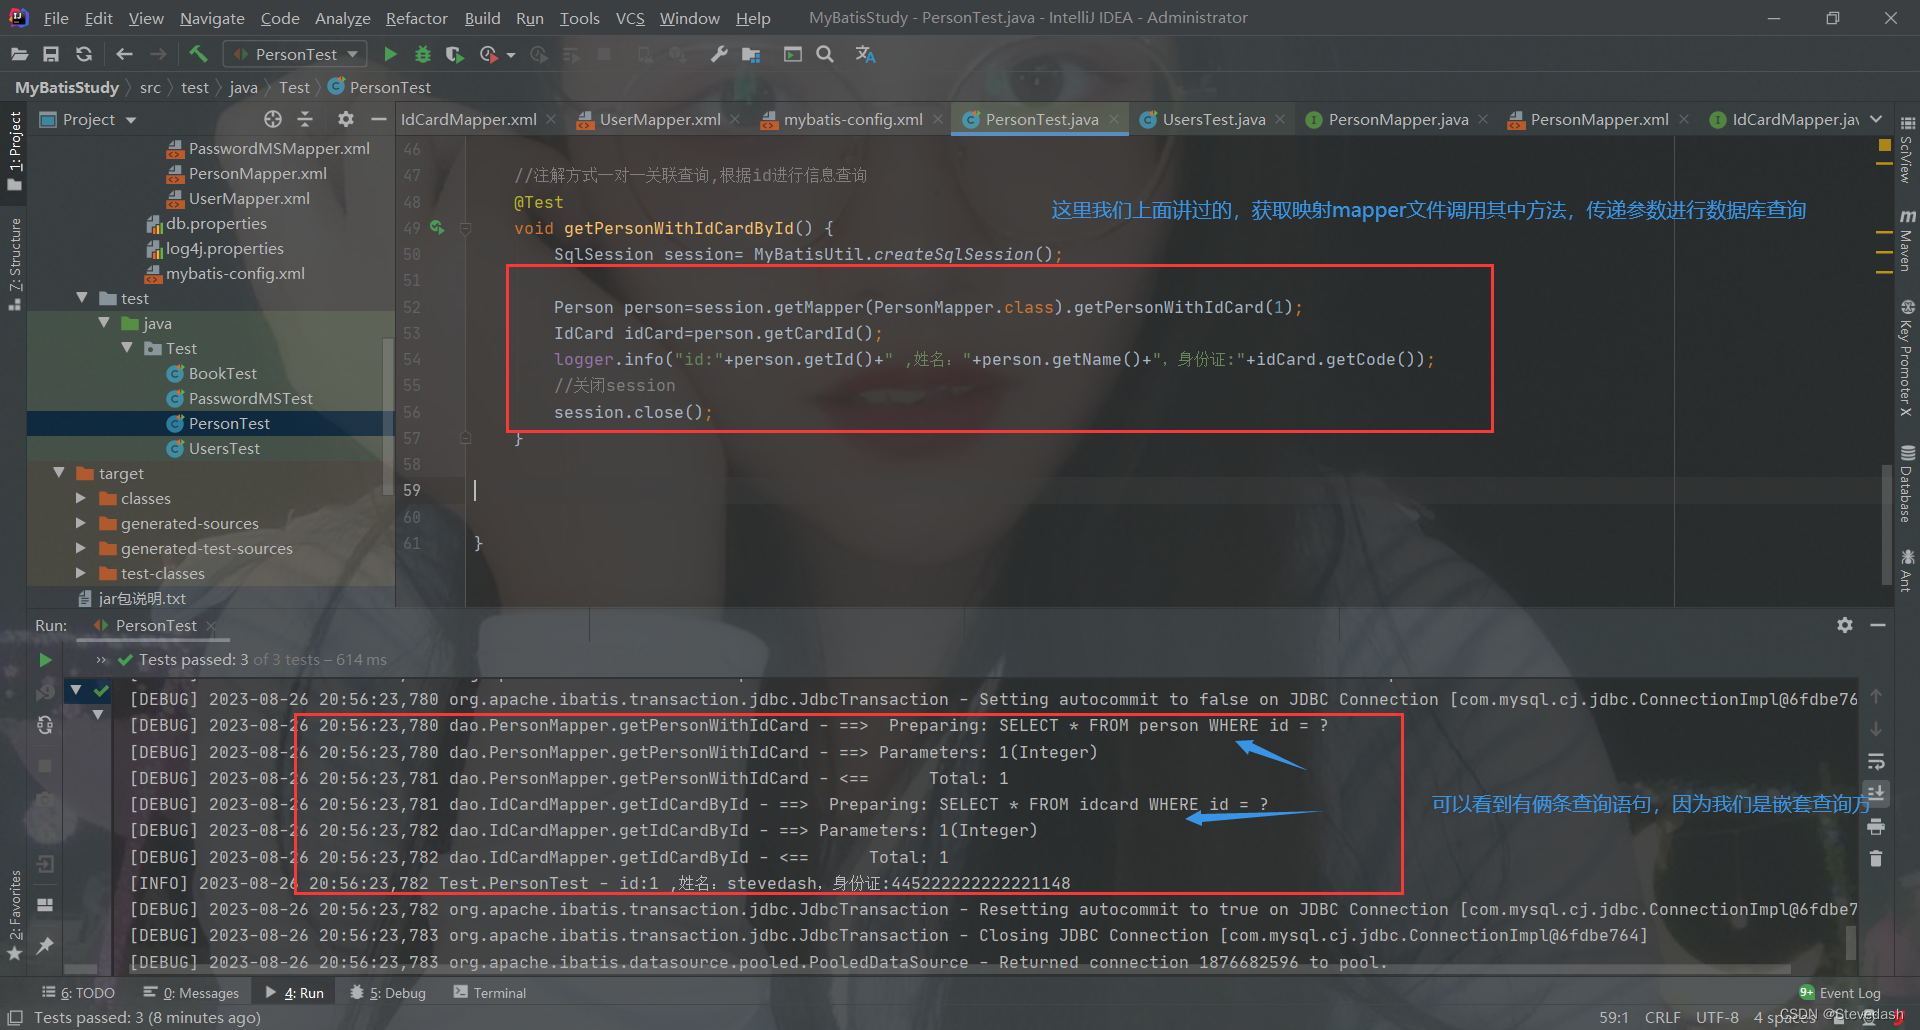
Task: Open the 6: TODO tool window
Action: pos(78,993)
